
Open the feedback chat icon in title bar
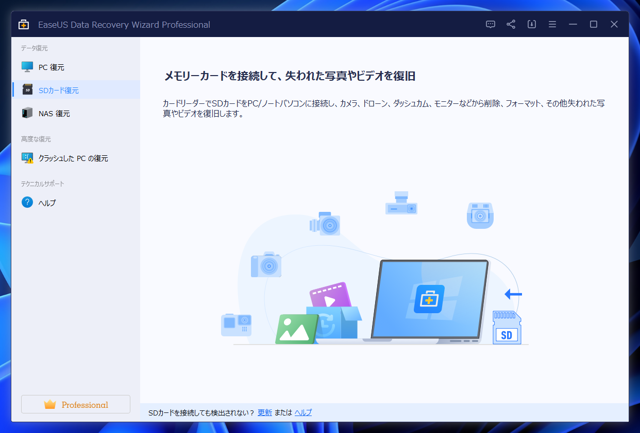coord(490,24)
